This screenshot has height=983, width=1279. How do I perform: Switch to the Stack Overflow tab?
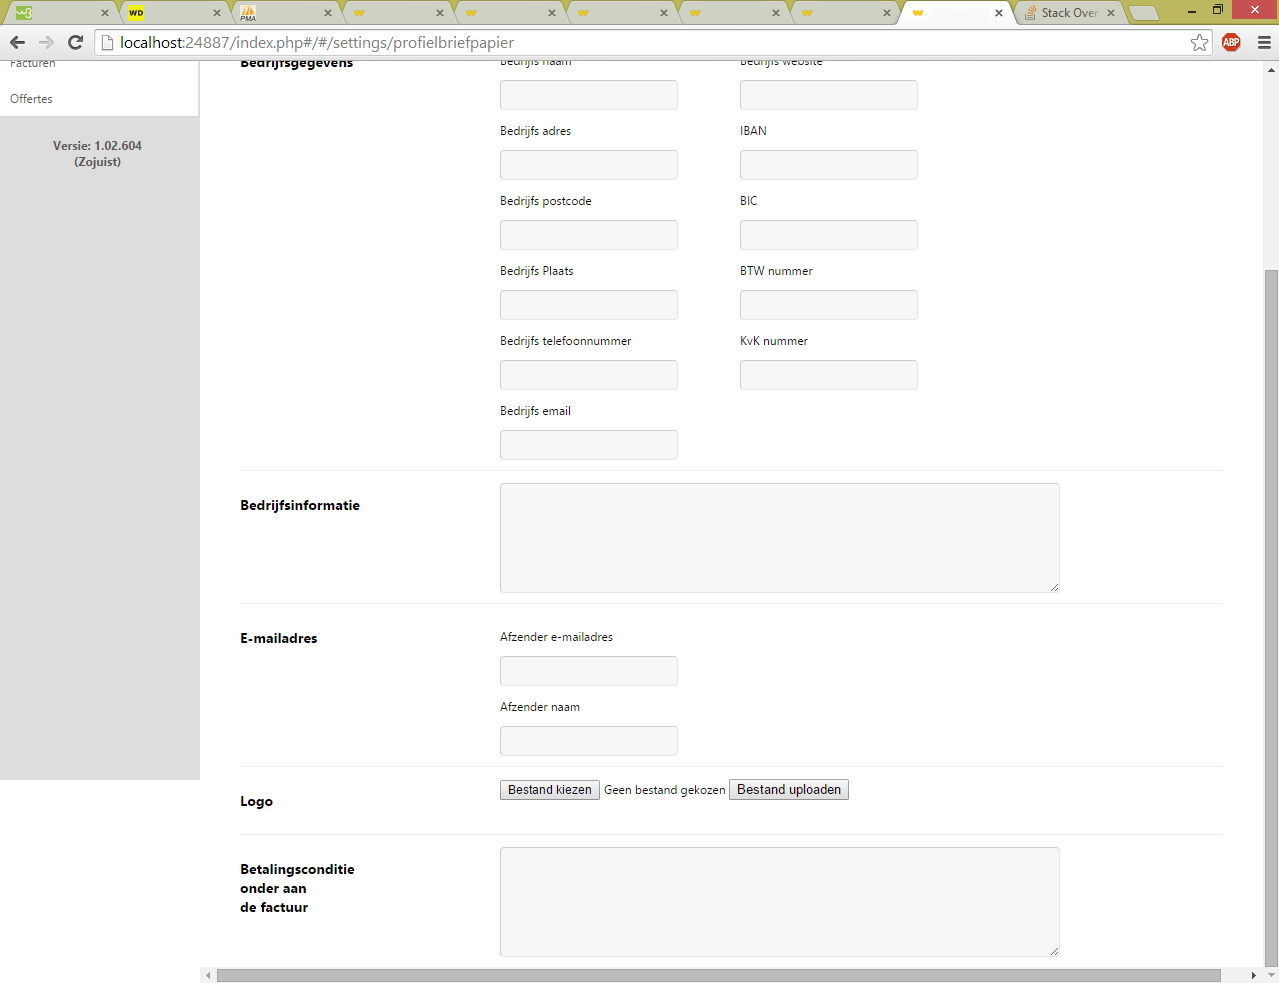tap(1069, 13)
